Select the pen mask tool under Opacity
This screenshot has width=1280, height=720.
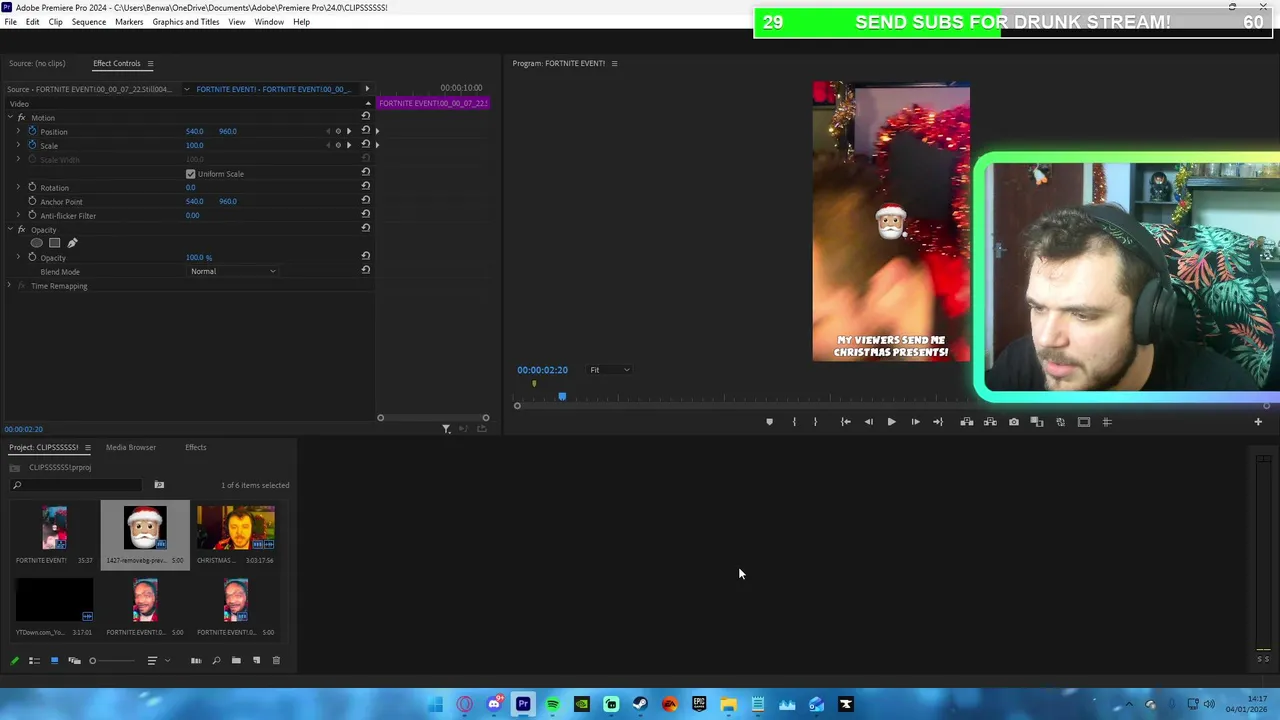coord(72,243)
